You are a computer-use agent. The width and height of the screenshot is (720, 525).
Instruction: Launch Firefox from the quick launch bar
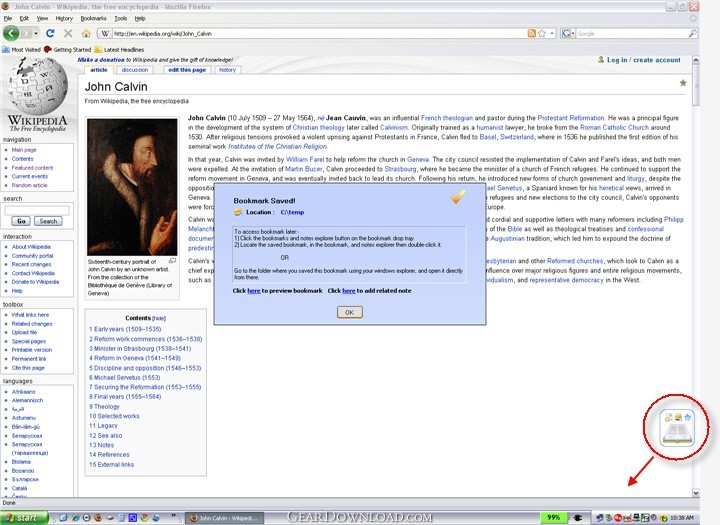(x=98, y=518)
